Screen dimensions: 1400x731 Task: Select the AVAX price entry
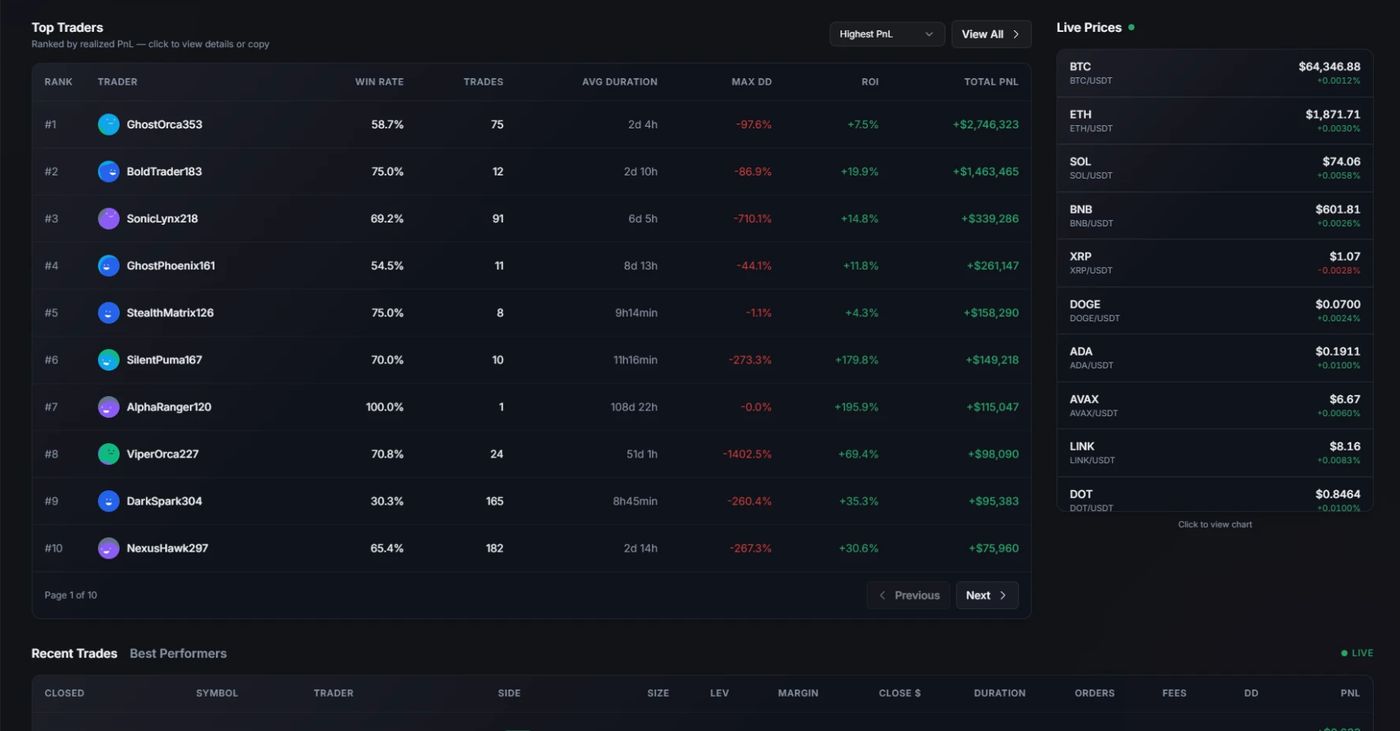tap(1215, 406)
